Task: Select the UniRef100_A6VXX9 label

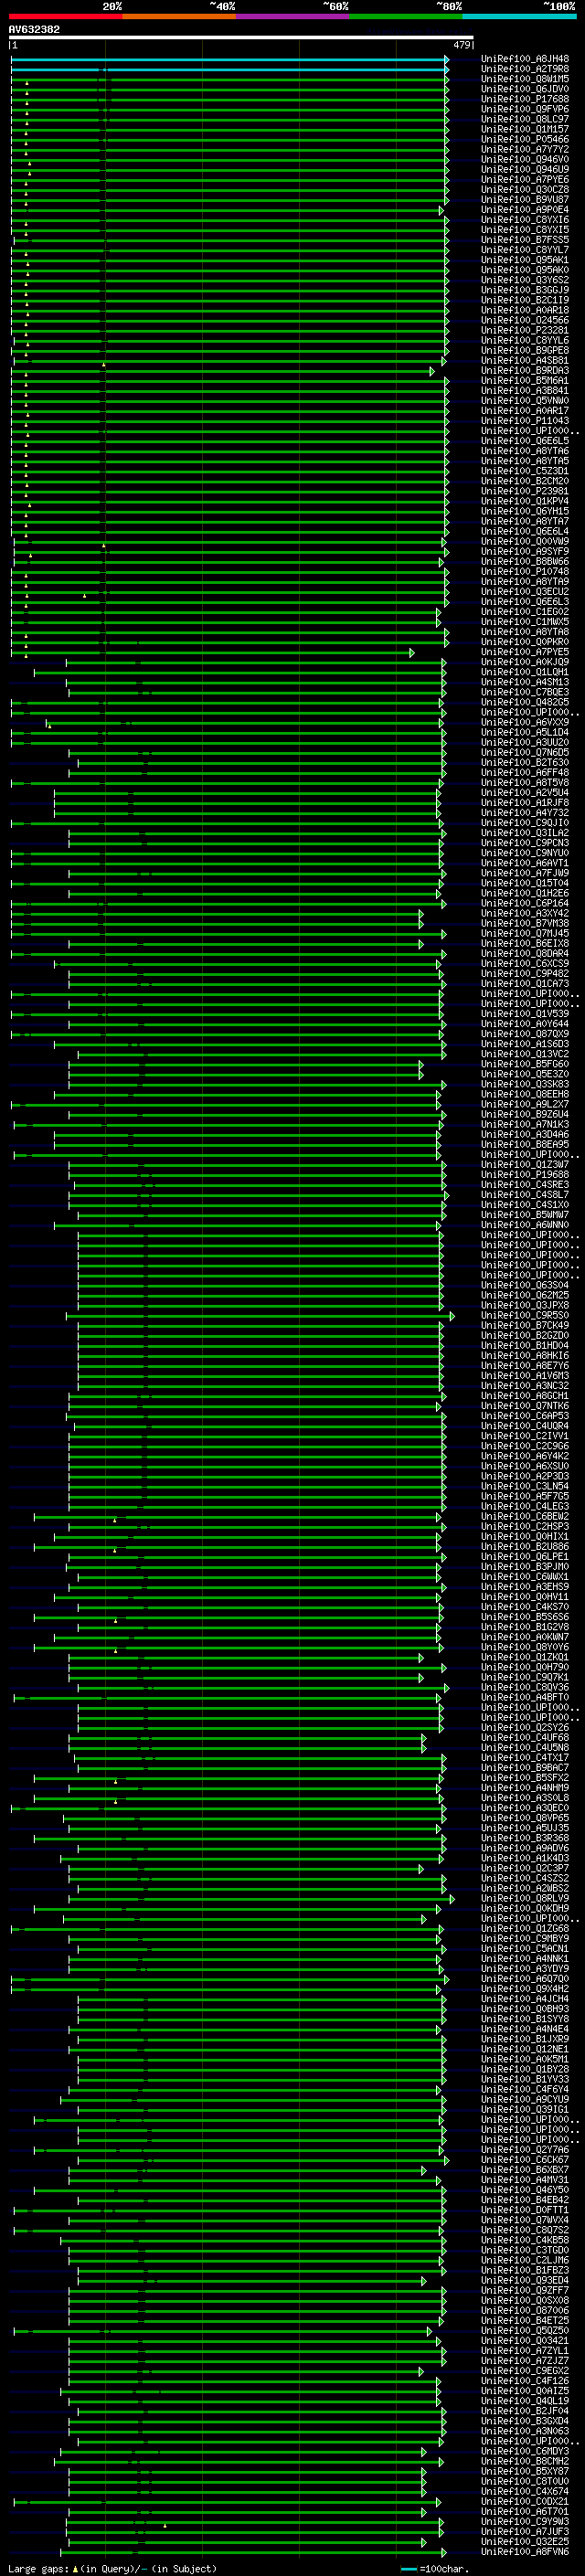Action: click(x=525, y=723)
